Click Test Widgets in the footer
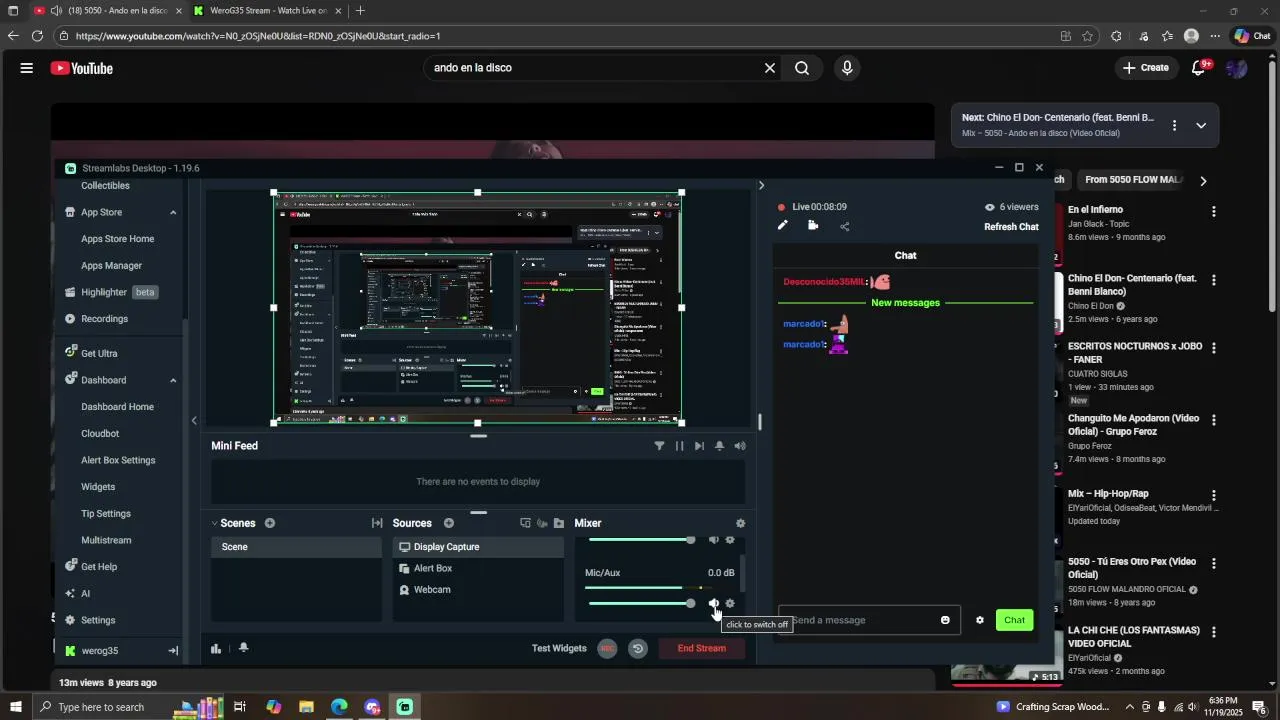The height and width of the screenshot is (720, 1280). (559, 648)
